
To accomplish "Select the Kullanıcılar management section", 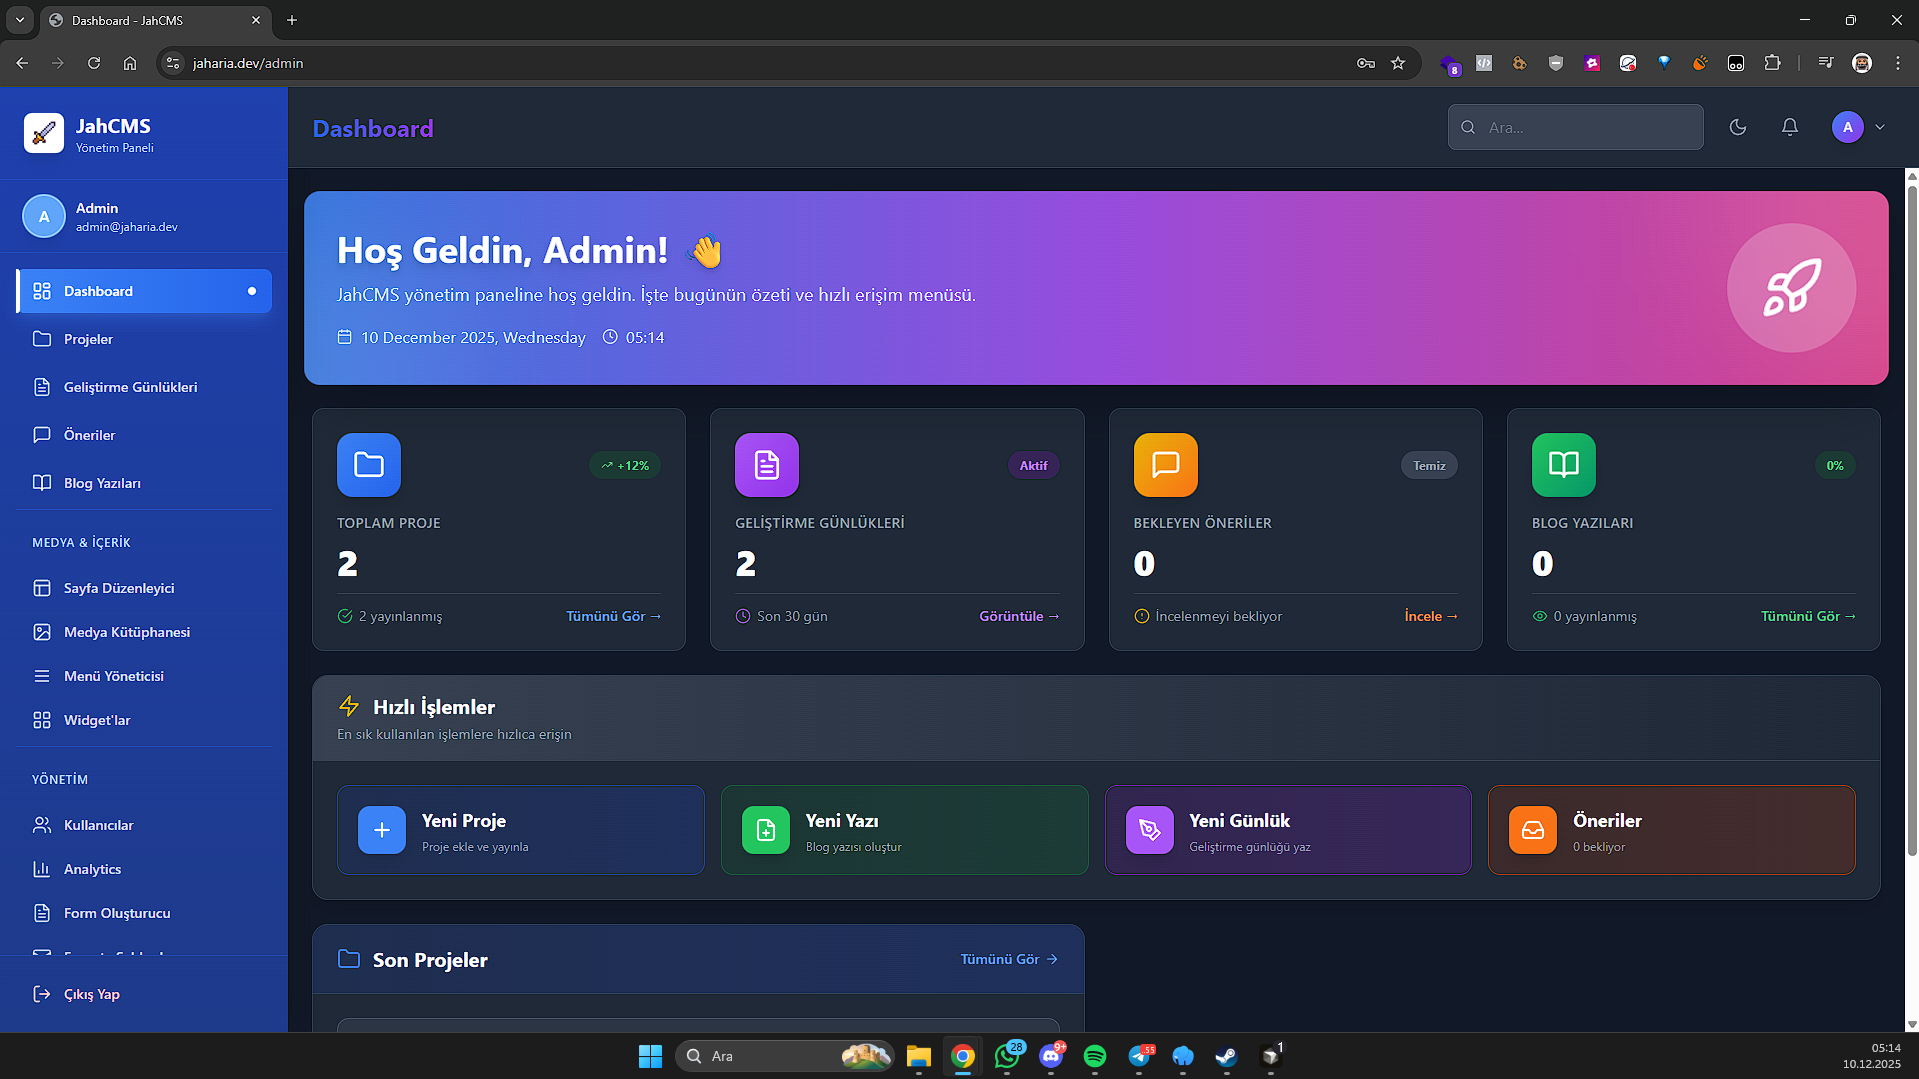I will (x=97, y=825).
